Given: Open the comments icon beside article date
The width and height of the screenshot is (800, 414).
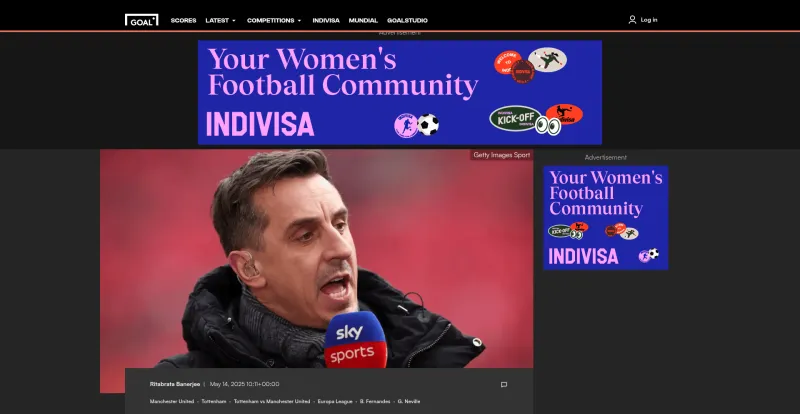Looking at the screenshot, I should click(504, 384).
